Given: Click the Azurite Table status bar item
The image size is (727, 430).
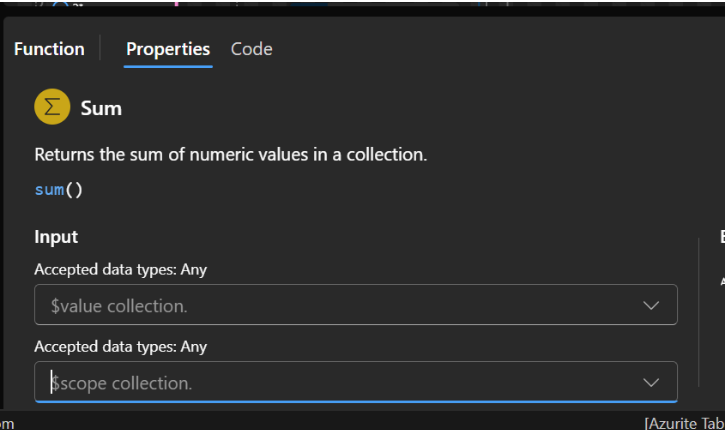Looking at the screenshot, I should (x=684, y=423).
